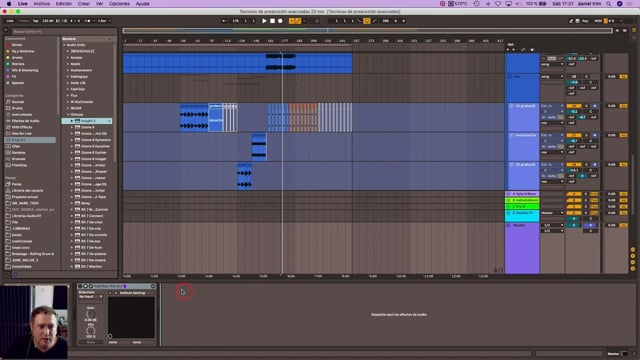Toggle the yellow Automation Arm button

(298, 21)
